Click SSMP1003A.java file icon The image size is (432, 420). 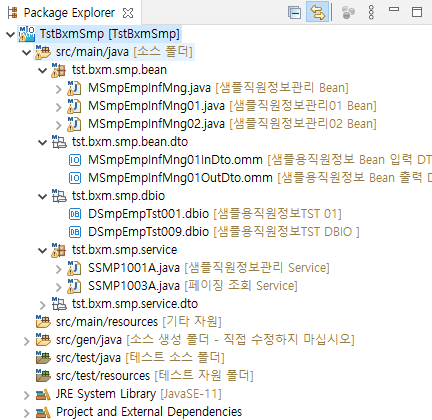[74, 286]
